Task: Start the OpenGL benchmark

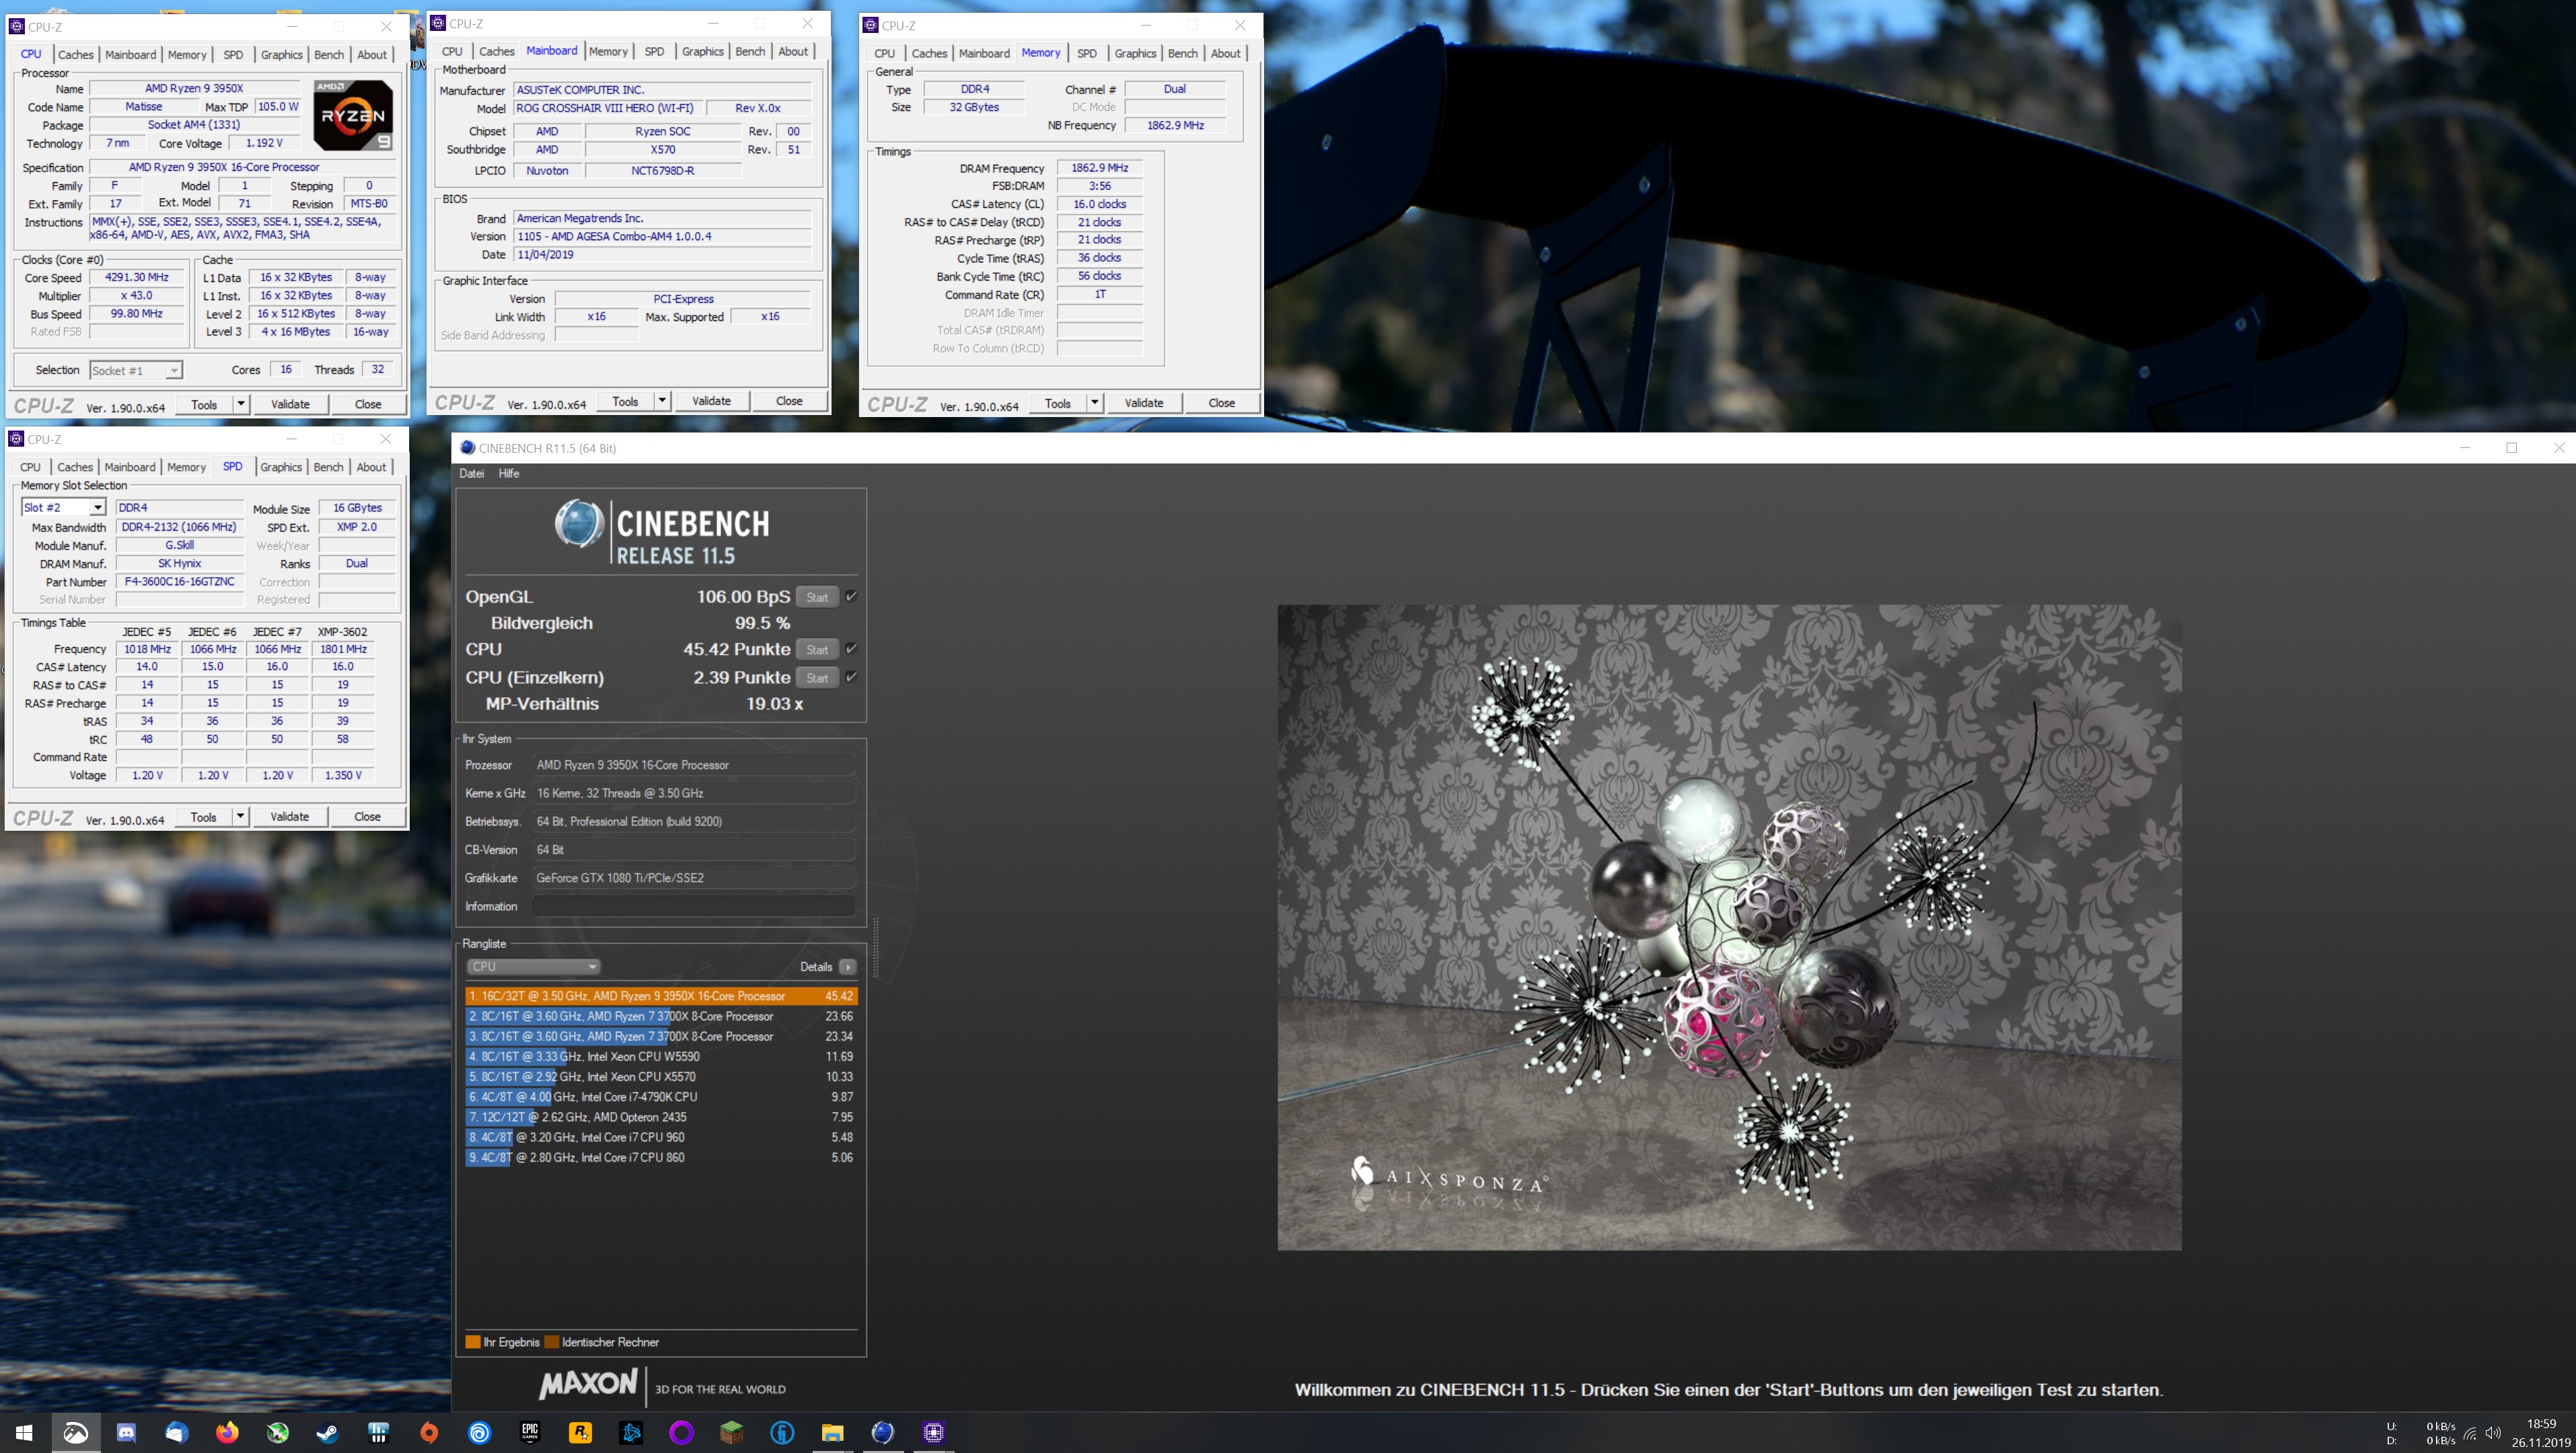Action: (x=817, y=597)
